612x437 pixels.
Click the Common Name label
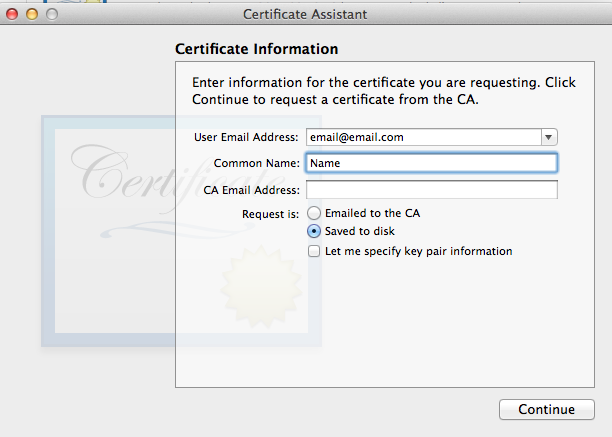click(x=256, y=163)
